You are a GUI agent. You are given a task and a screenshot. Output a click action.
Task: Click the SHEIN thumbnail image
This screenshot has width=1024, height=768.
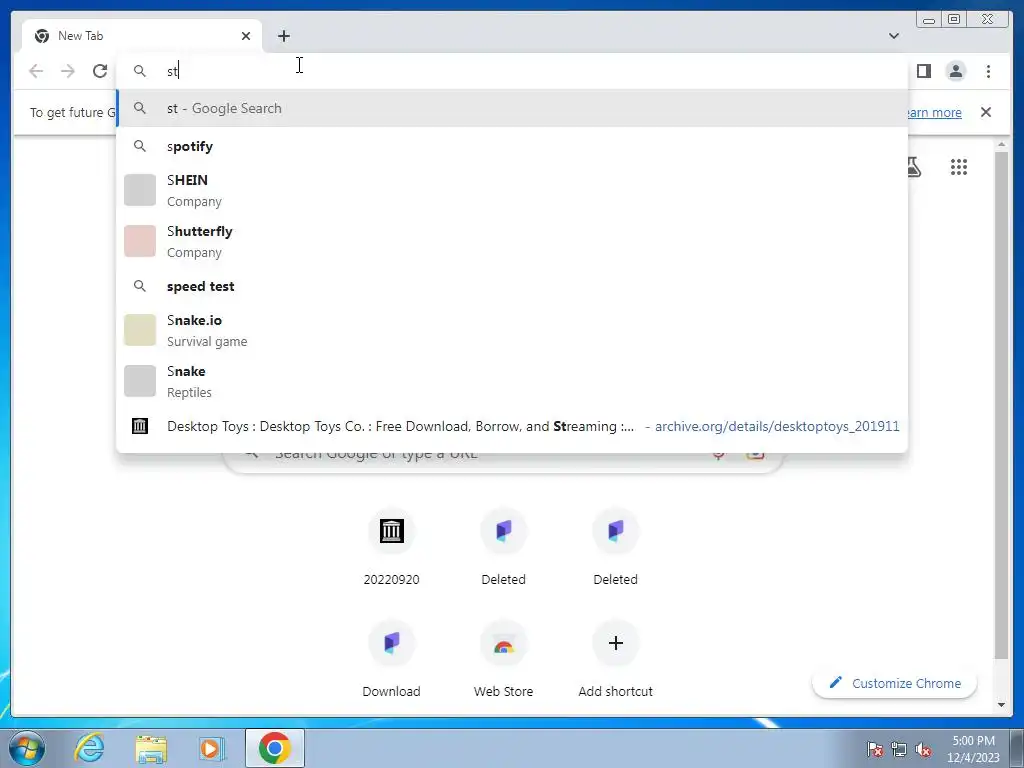point(140,190)
